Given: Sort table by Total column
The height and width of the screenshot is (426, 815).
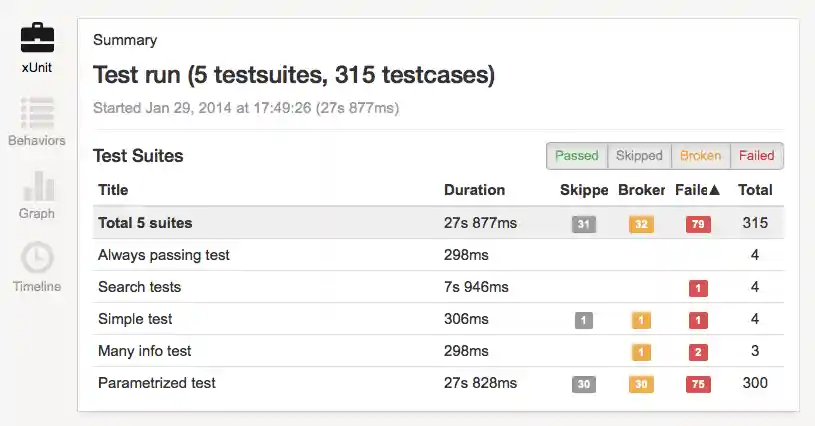Looking at the screenshot, I should pos(755,190).
